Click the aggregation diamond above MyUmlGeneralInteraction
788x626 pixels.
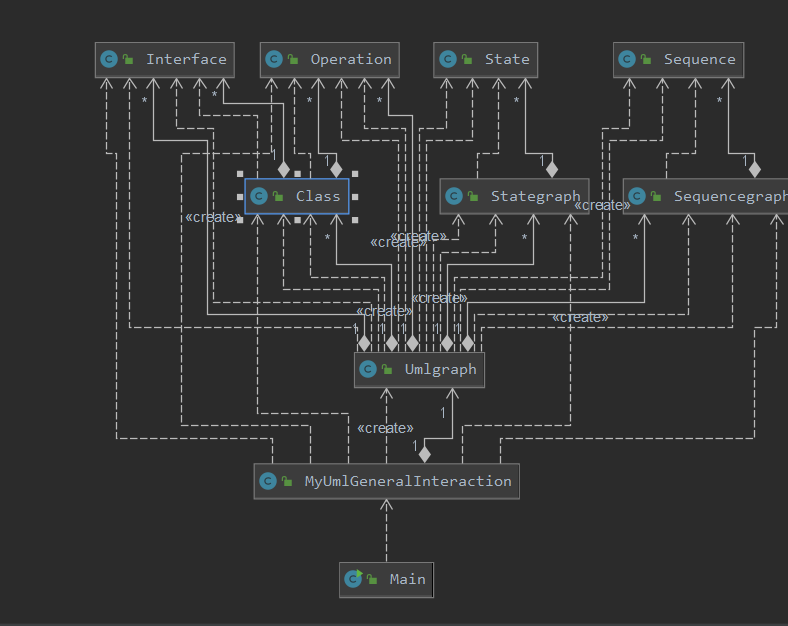425,454
